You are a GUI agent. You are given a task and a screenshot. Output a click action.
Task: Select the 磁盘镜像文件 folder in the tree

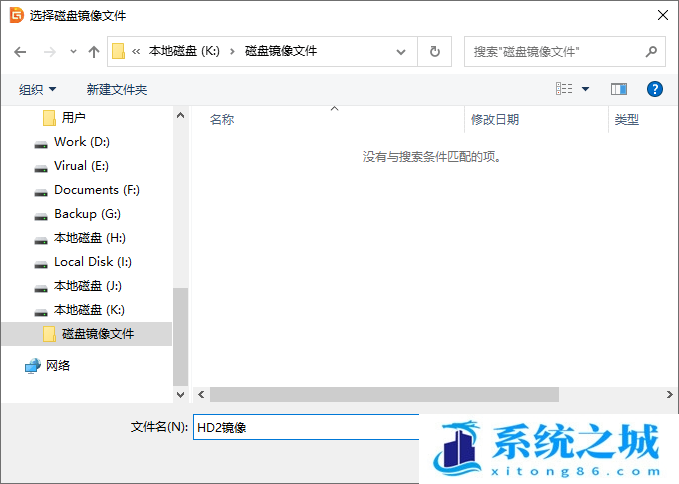point(87,334)
